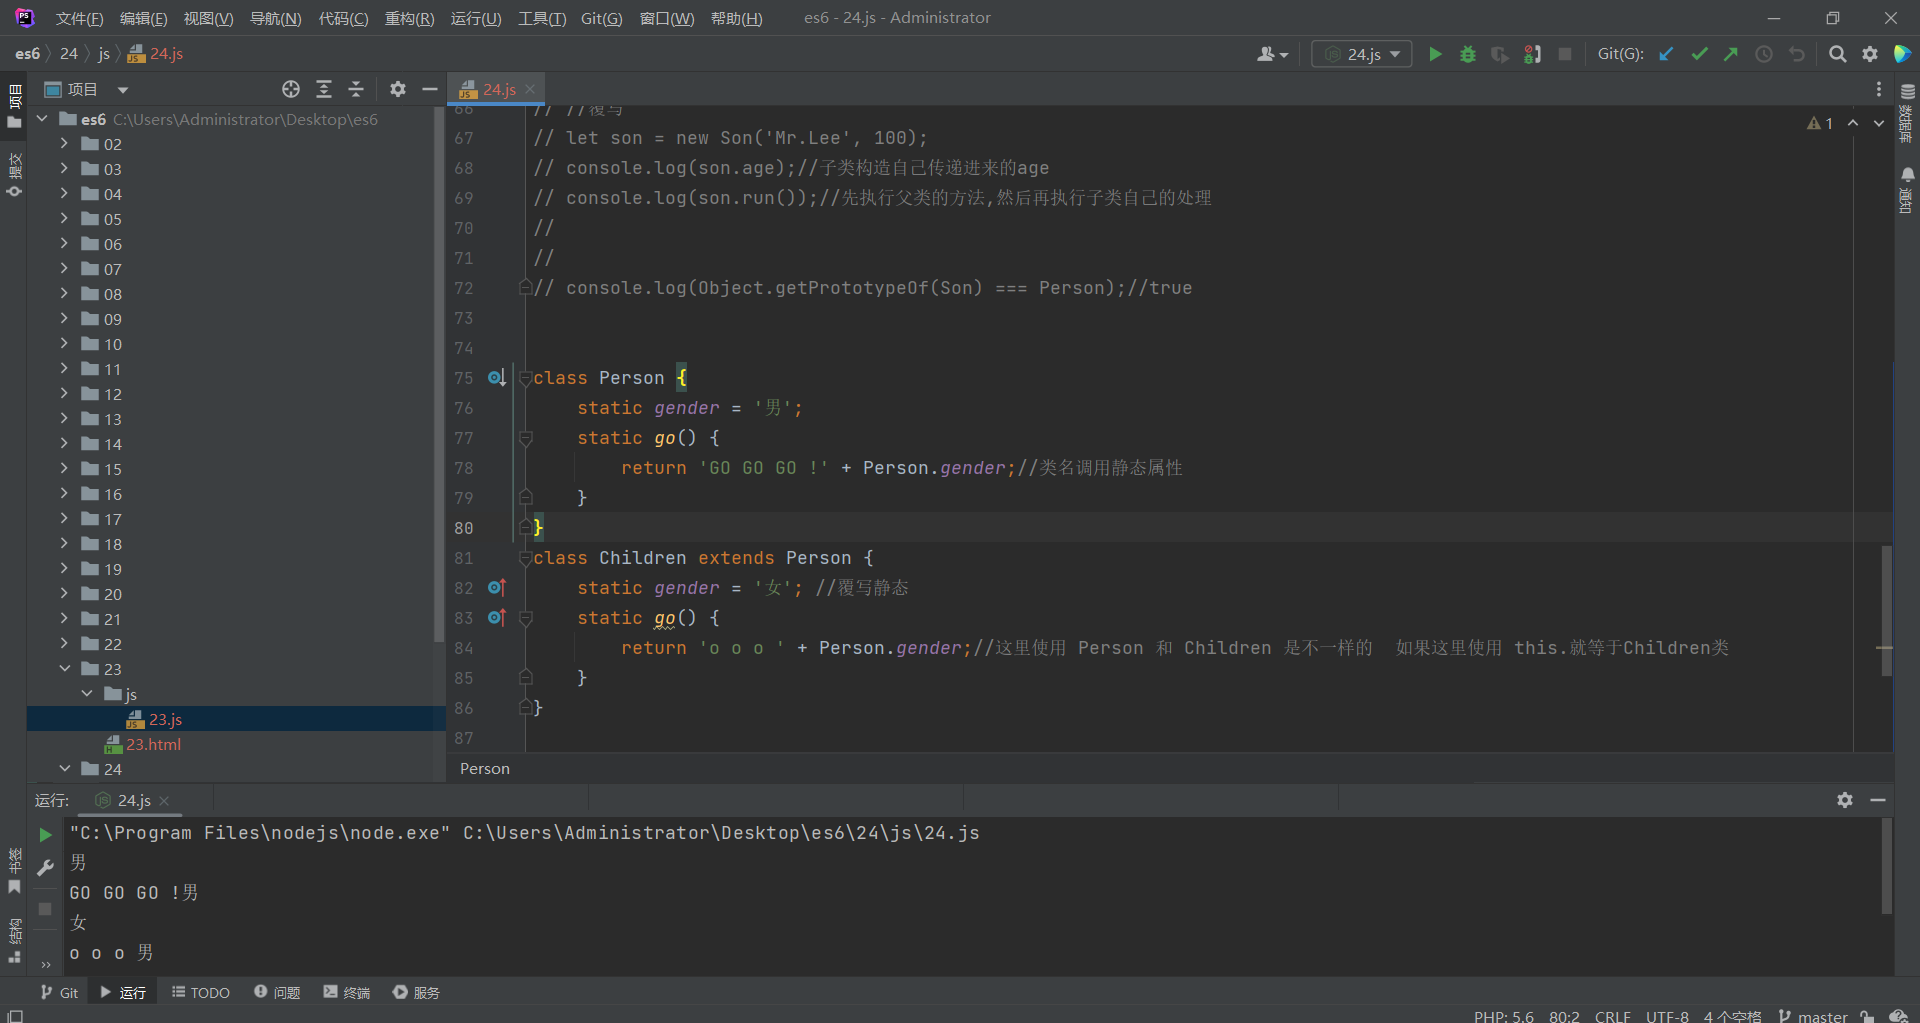Rerun program in Run panel
Viewport: 1920px width, 1023px height.
45,834
